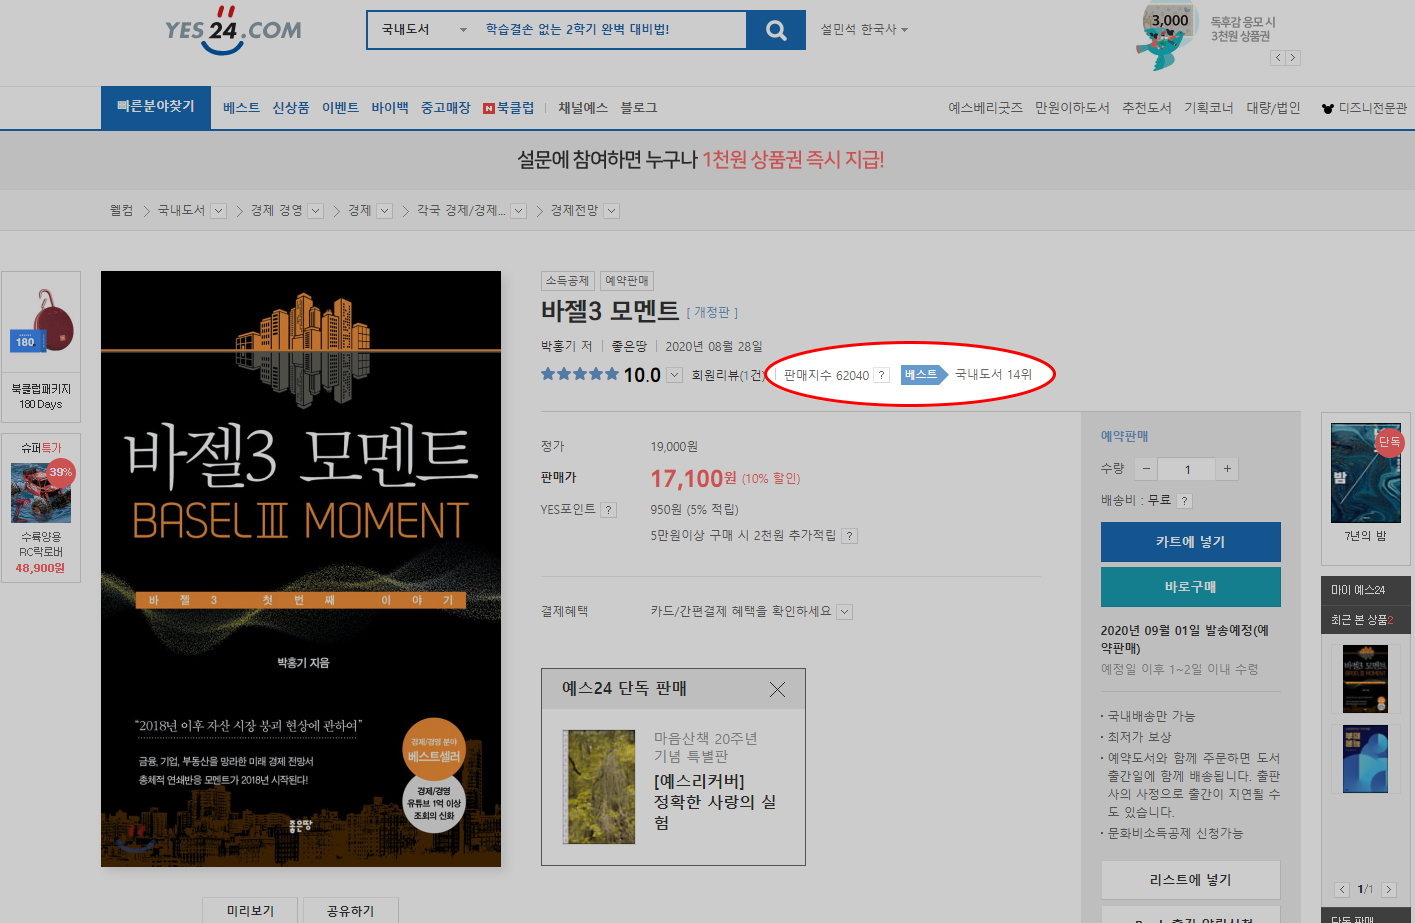
Task: Open the 중고매장 menu
Action: click(x=445, y=108)
